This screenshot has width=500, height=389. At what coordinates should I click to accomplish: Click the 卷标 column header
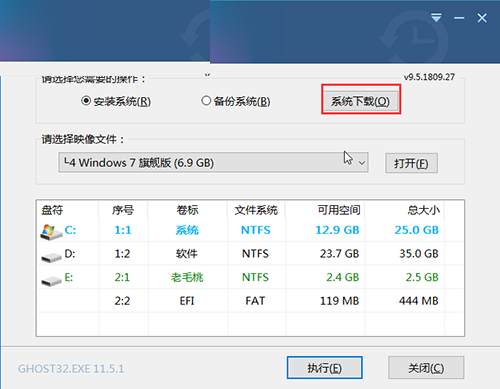(187, 210)
